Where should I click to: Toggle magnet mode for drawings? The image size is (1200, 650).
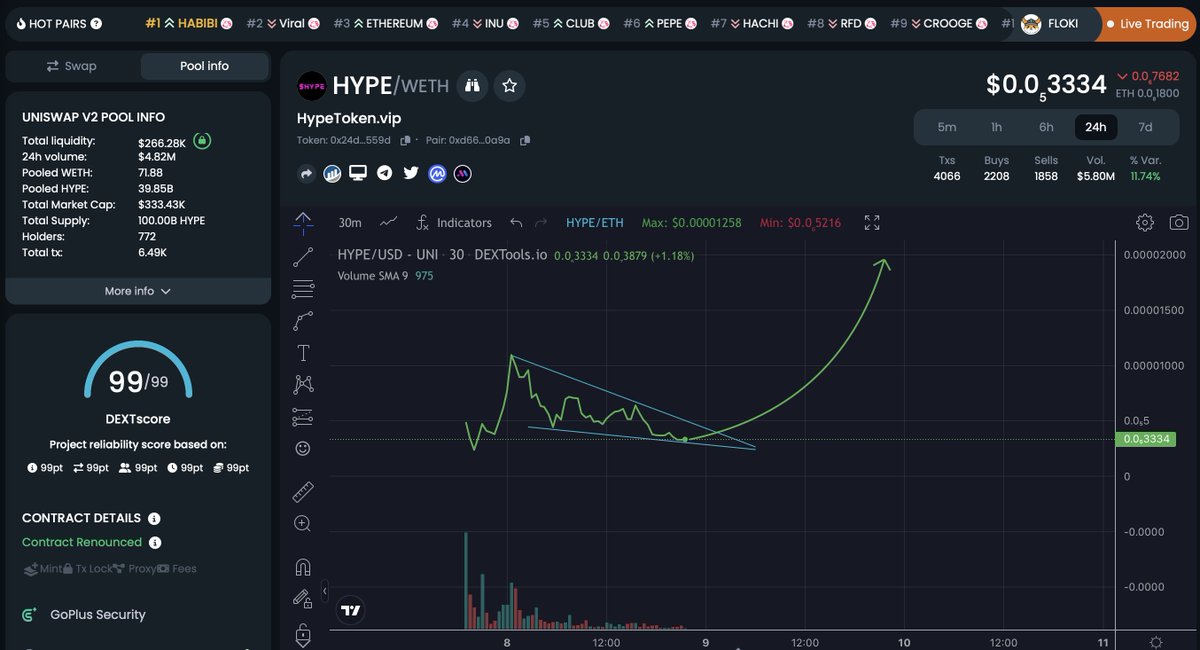303,567
